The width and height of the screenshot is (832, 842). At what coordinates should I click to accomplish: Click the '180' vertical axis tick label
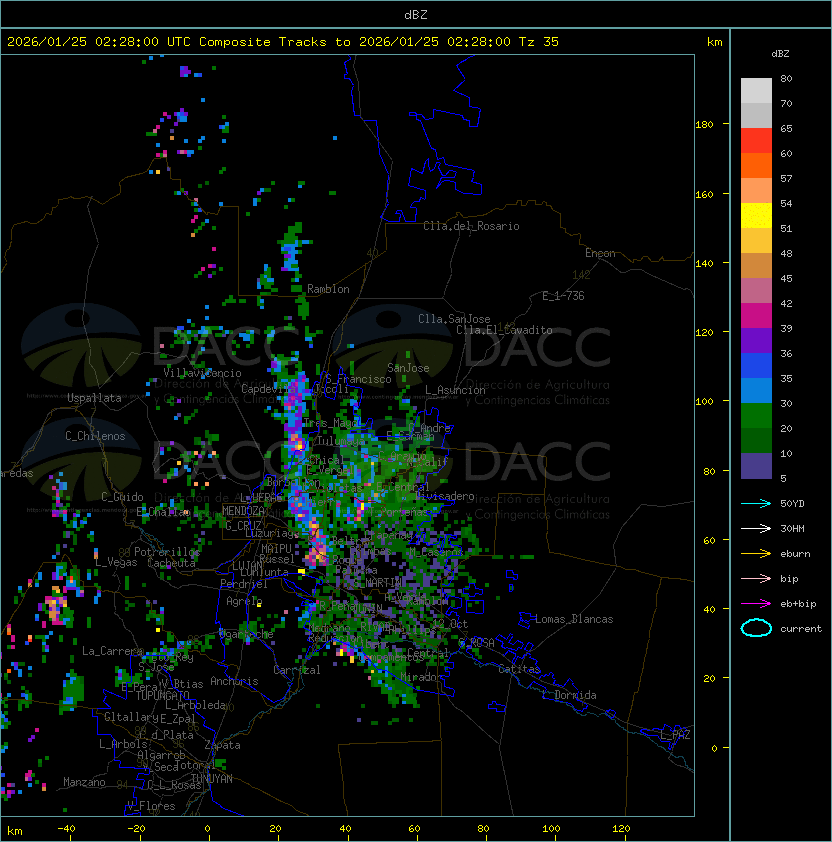(704, 125)
